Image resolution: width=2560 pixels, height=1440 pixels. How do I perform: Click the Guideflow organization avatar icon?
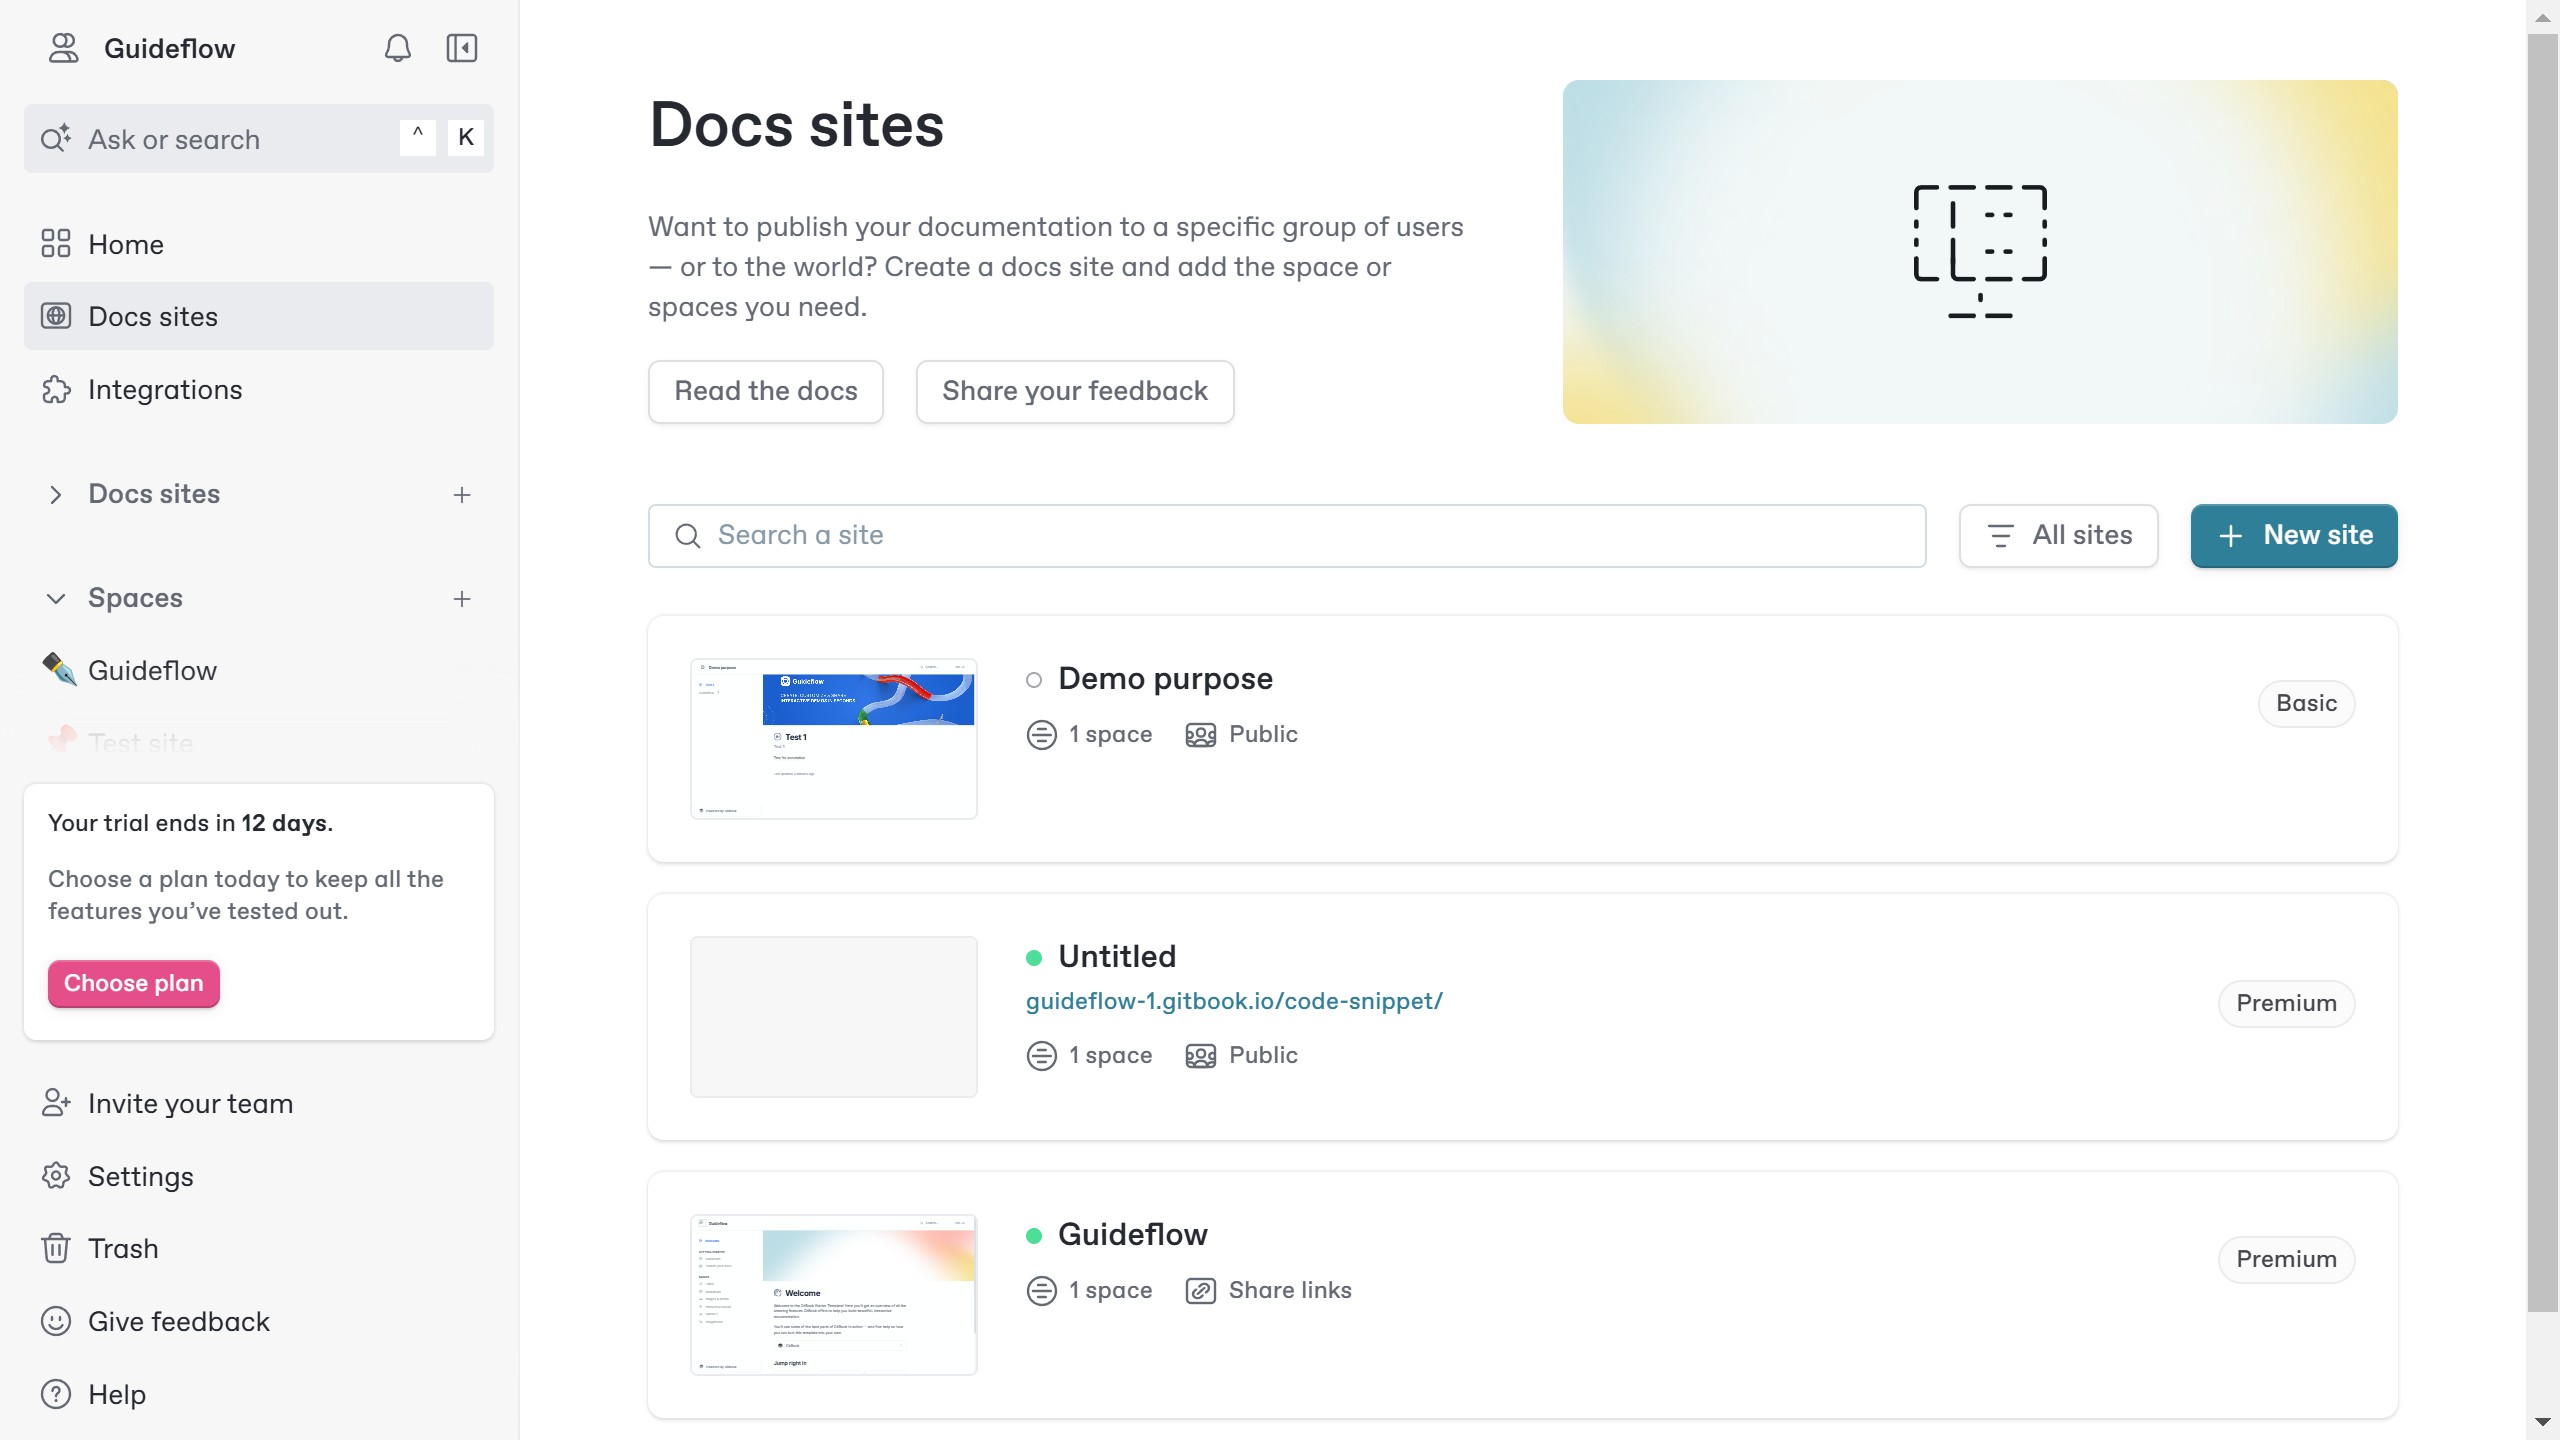(64, 48)
